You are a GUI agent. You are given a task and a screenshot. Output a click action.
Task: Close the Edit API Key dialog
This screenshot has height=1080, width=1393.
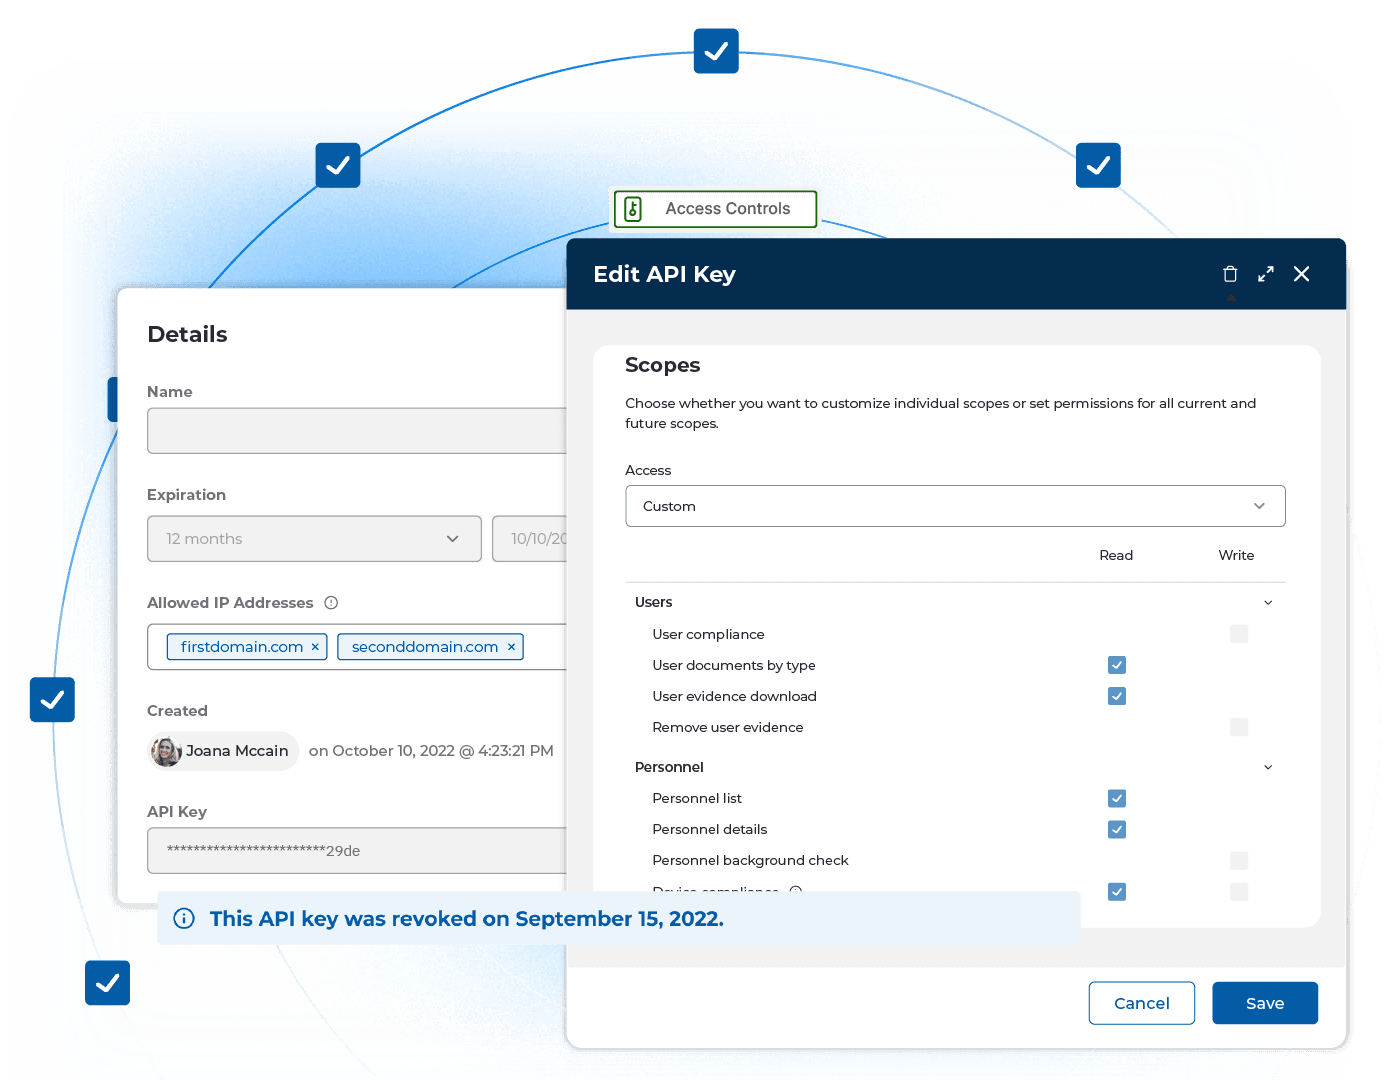pos(1301,274)
